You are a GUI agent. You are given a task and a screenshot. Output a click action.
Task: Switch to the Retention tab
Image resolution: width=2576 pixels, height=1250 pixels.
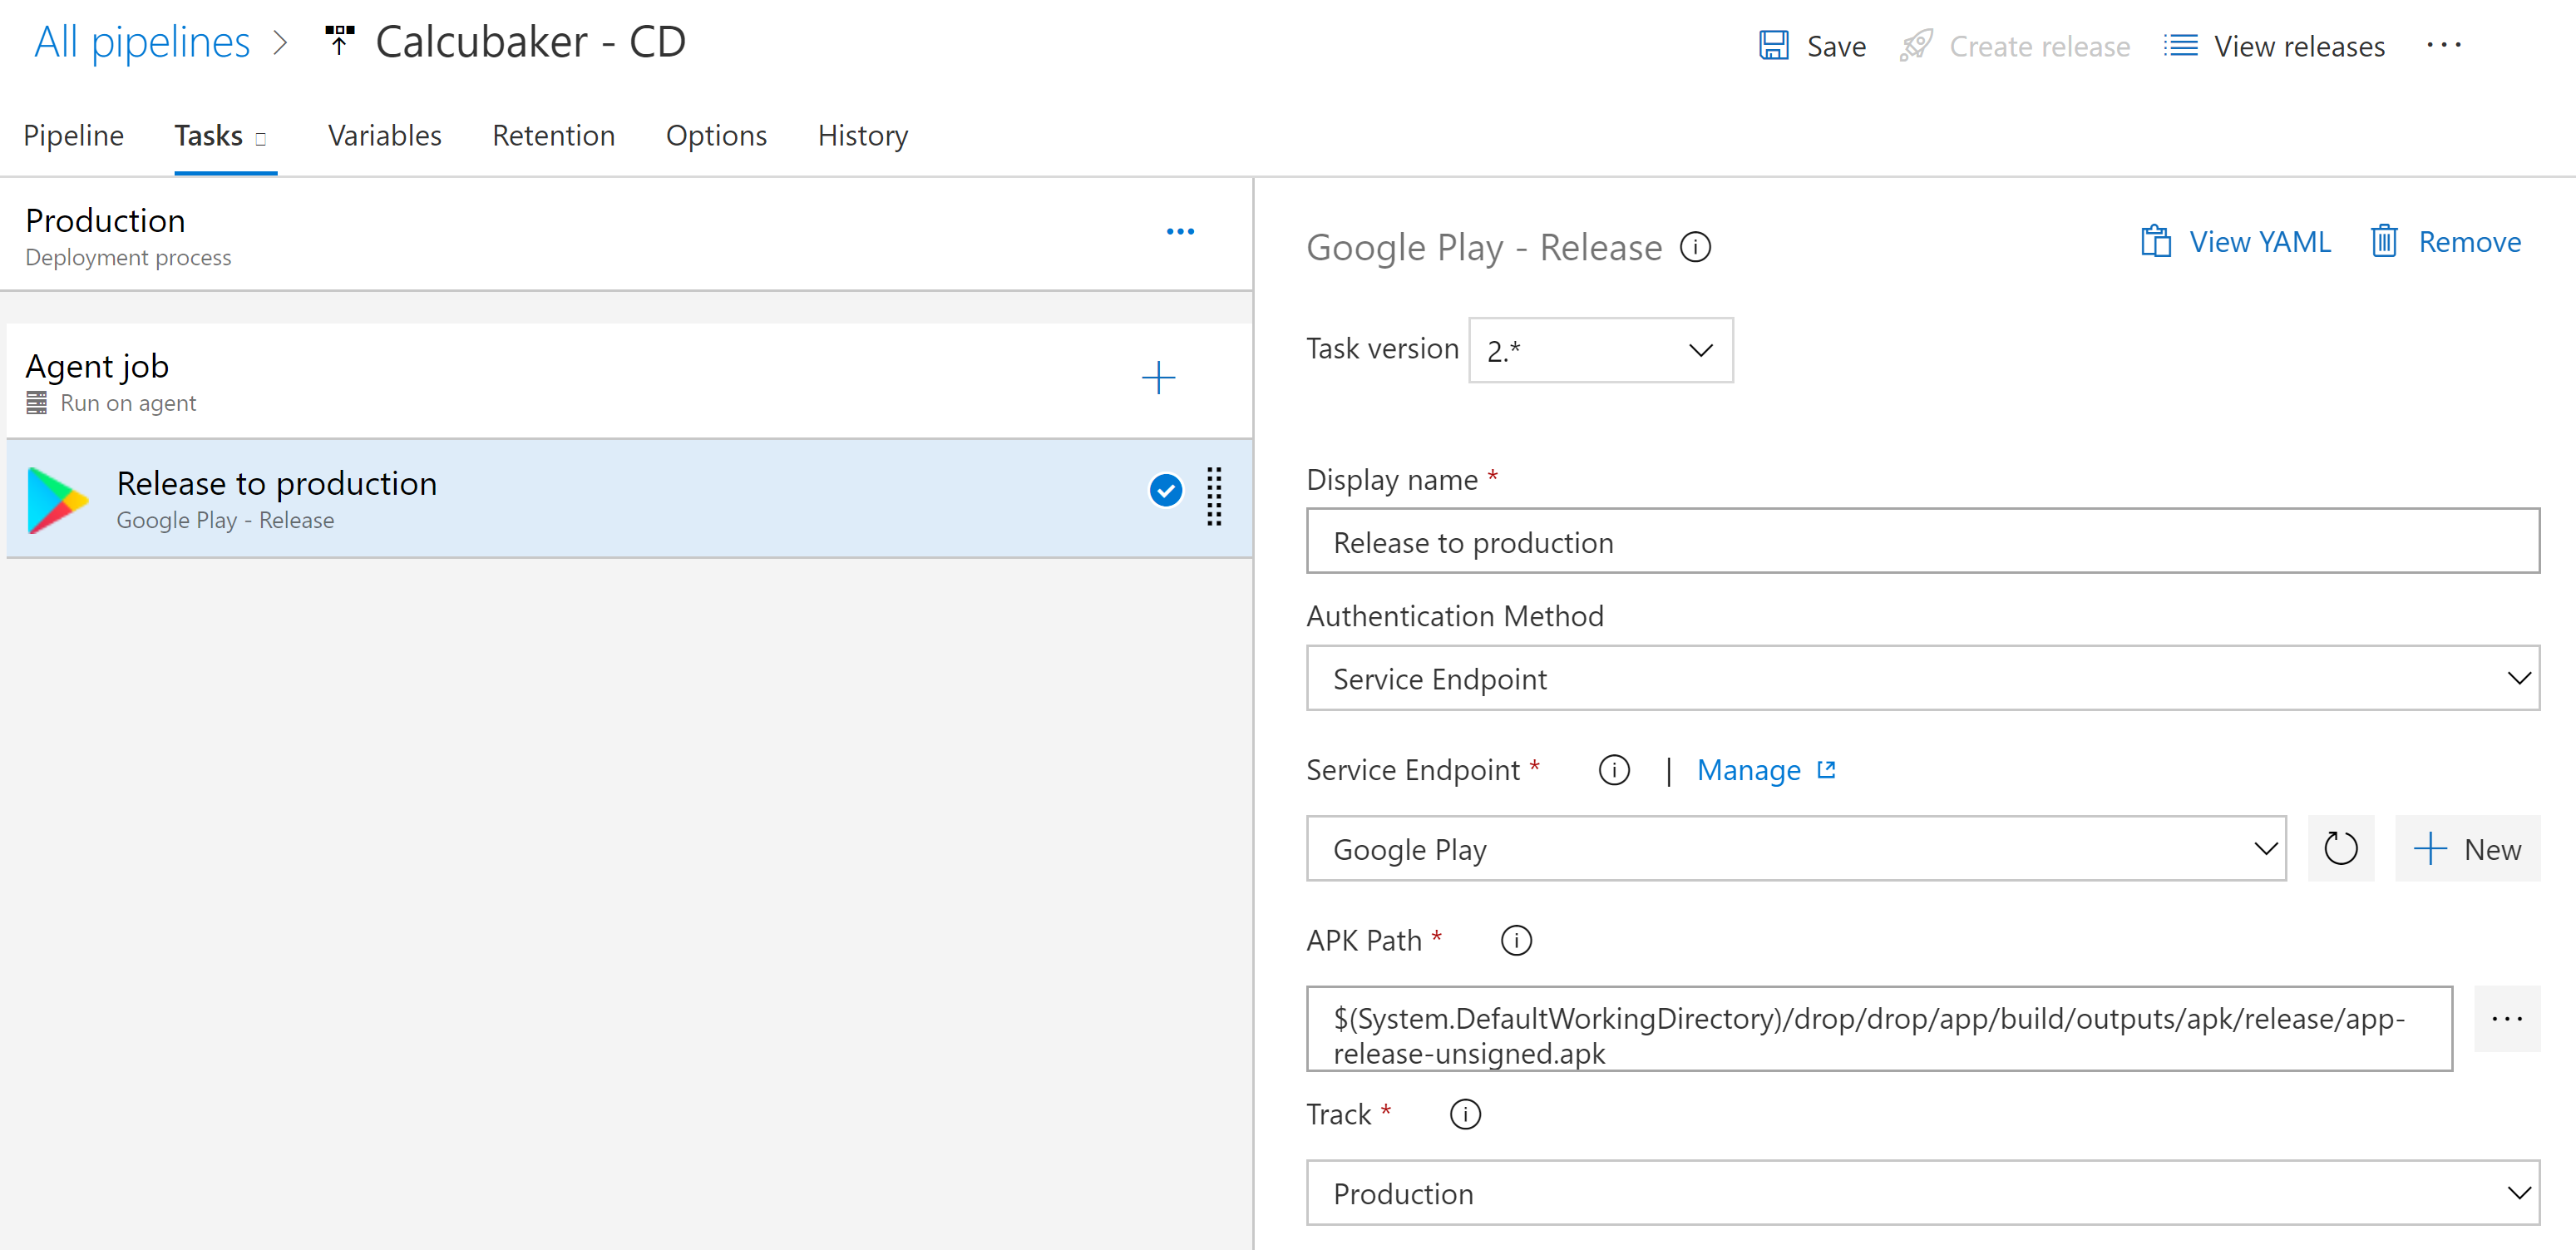pyautogui.click(x=553, y=136)
